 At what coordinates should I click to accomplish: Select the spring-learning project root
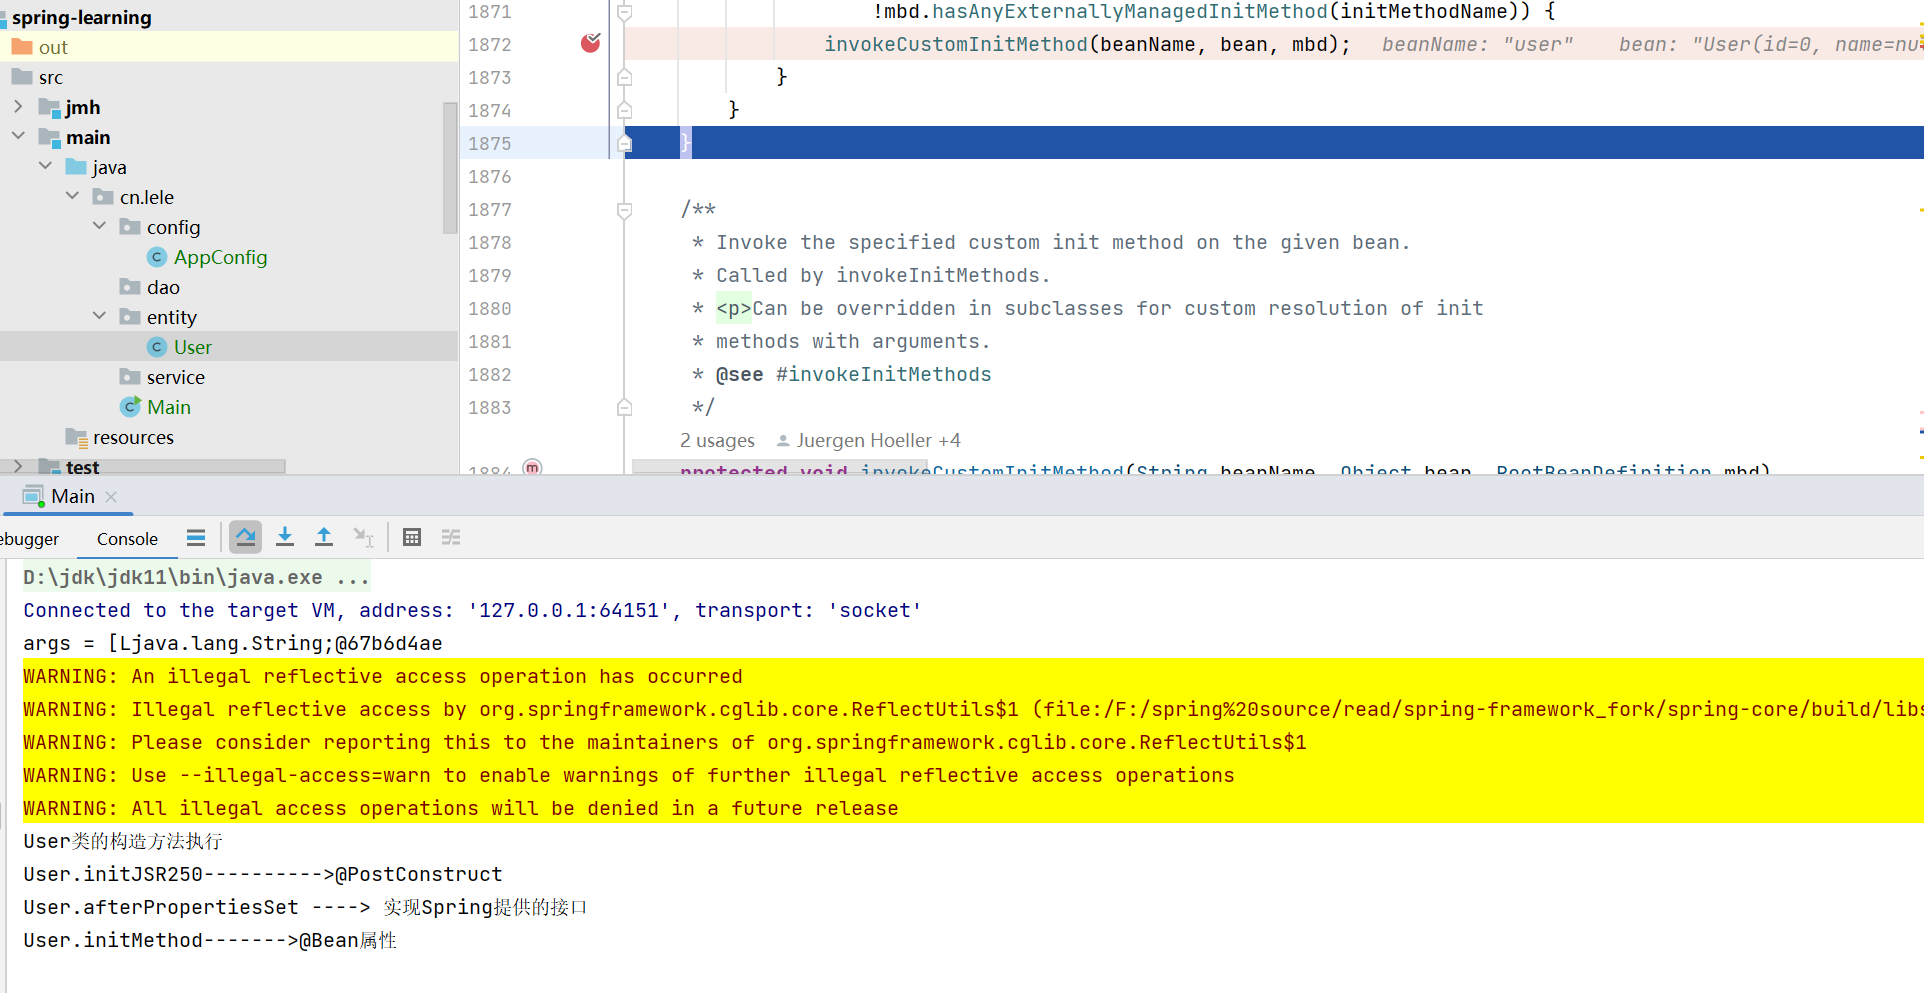click(82, 17)
